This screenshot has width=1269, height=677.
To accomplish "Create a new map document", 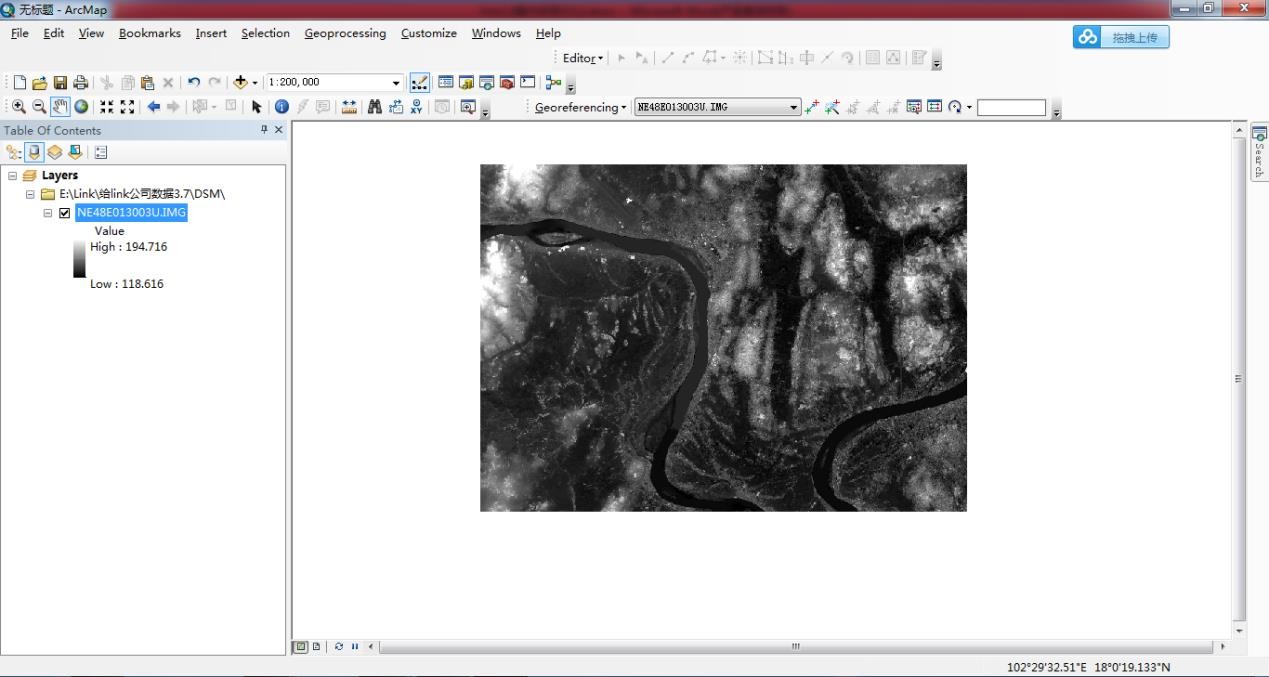I will (20, 83).
